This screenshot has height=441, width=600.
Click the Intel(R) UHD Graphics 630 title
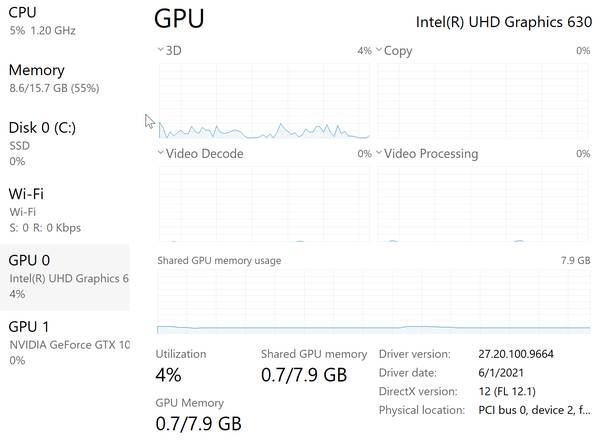503,22
